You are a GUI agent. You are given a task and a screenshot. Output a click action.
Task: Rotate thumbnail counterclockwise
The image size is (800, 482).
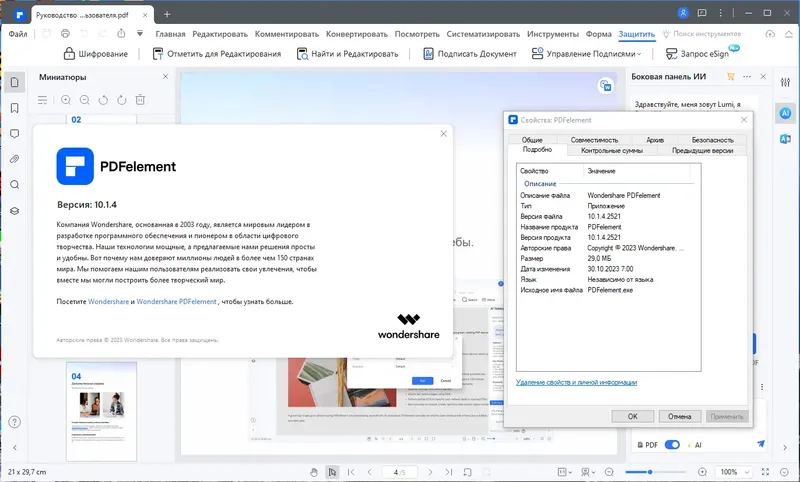[103, 100]
